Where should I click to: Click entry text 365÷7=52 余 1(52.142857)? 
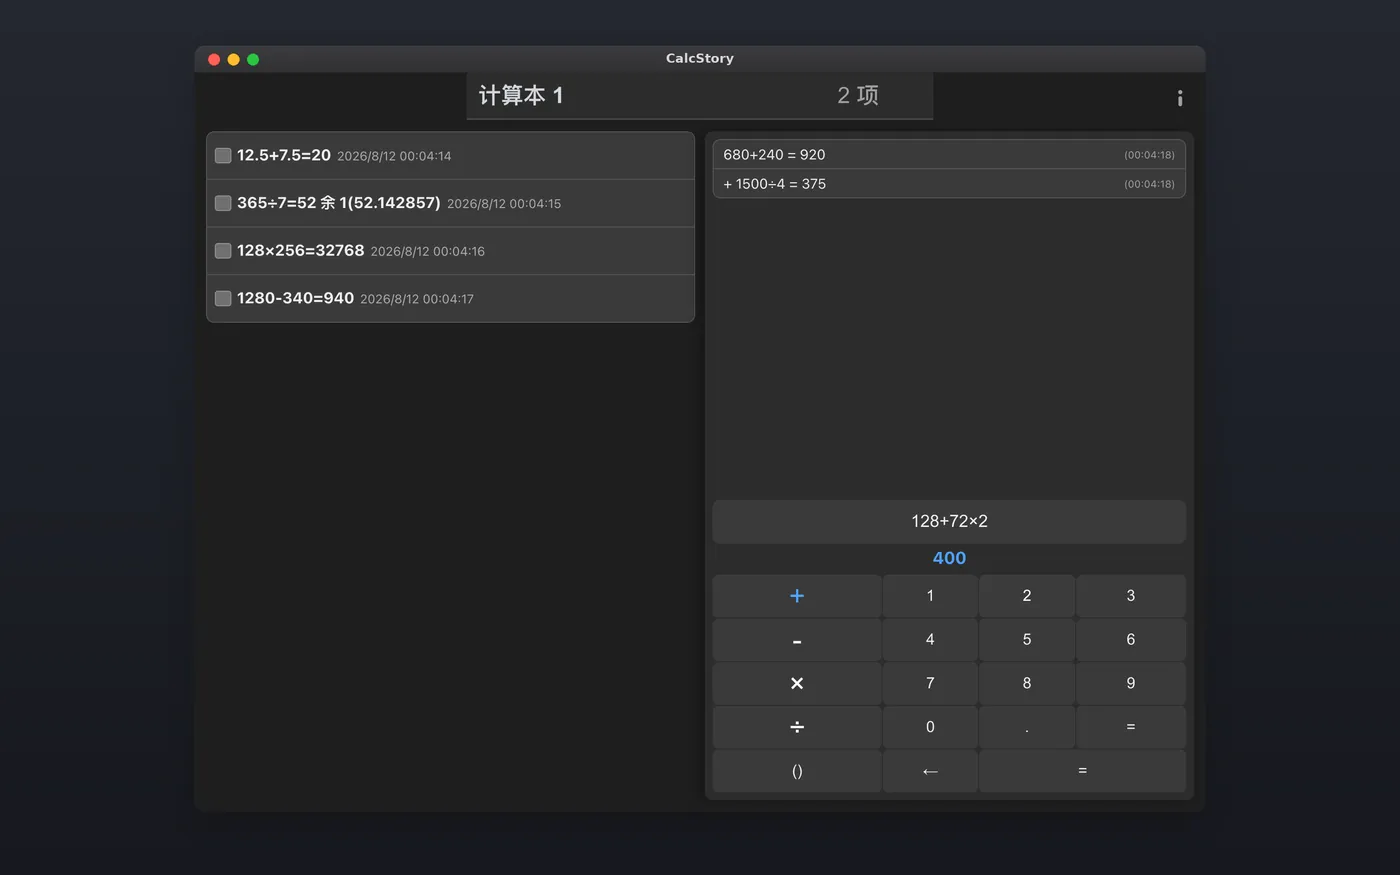(339, 203)
